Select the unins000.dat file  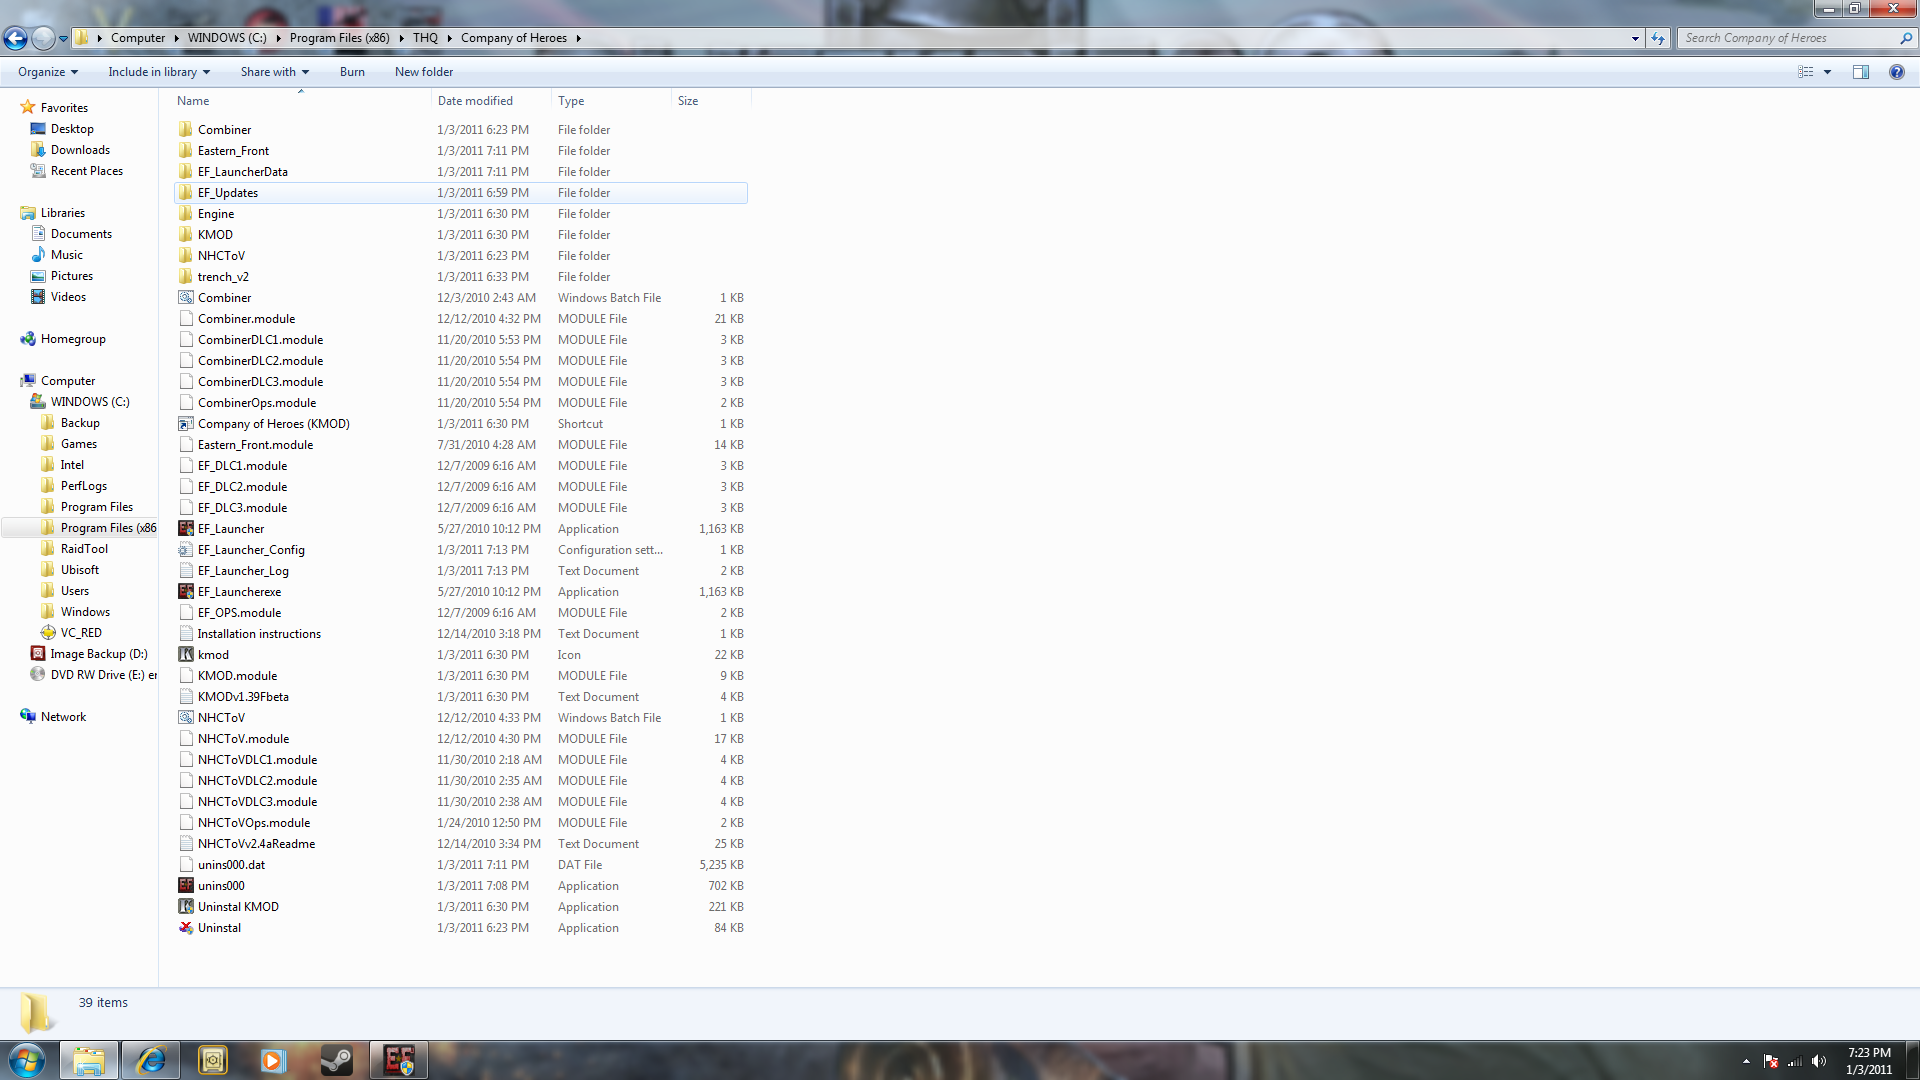(231, 865)
